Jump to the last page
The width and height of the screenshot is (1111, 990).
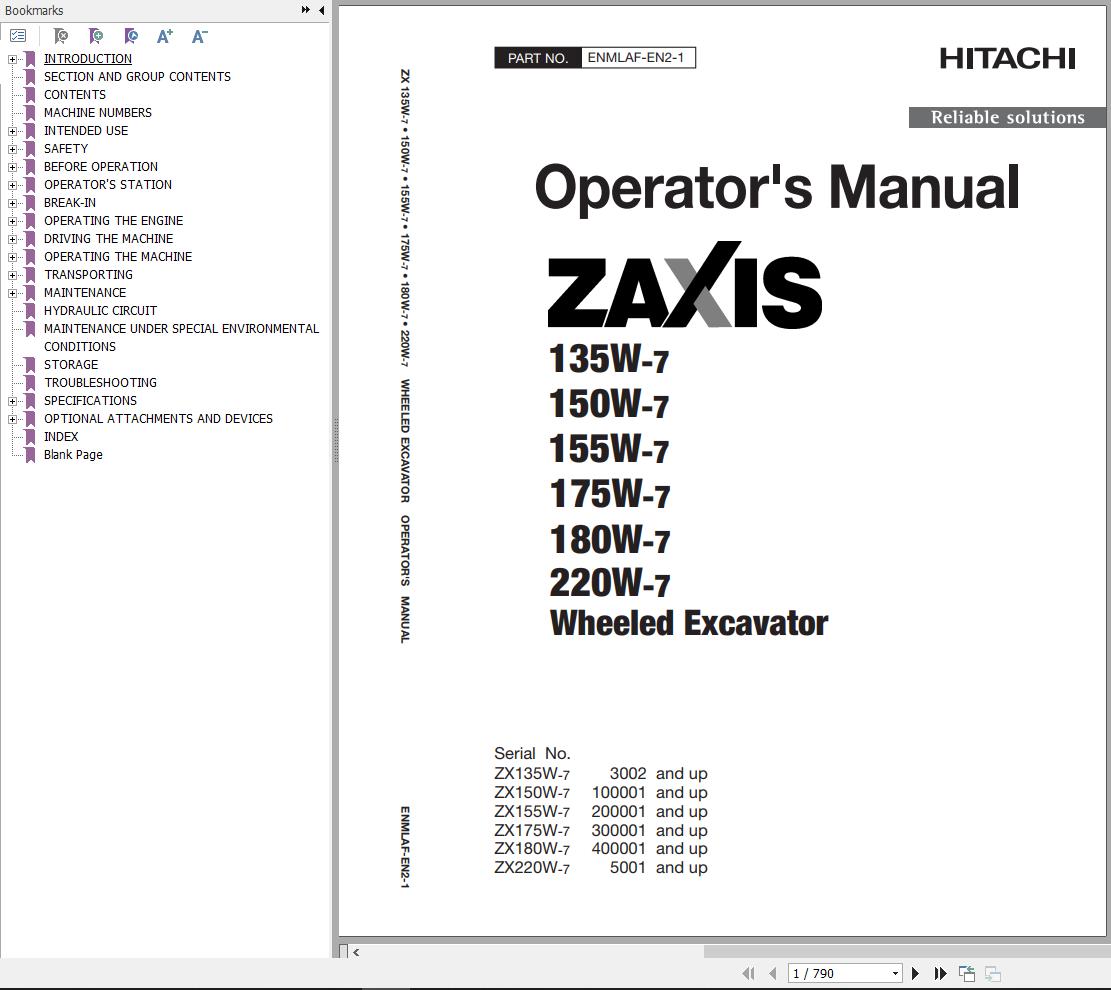940,973
